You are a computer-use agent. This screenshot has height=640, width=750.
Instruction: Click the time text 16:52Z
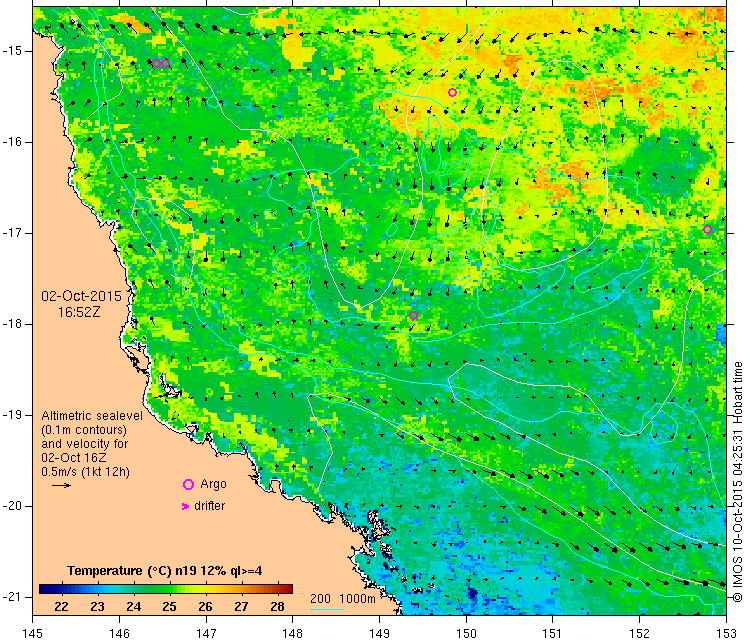(79, 312)
